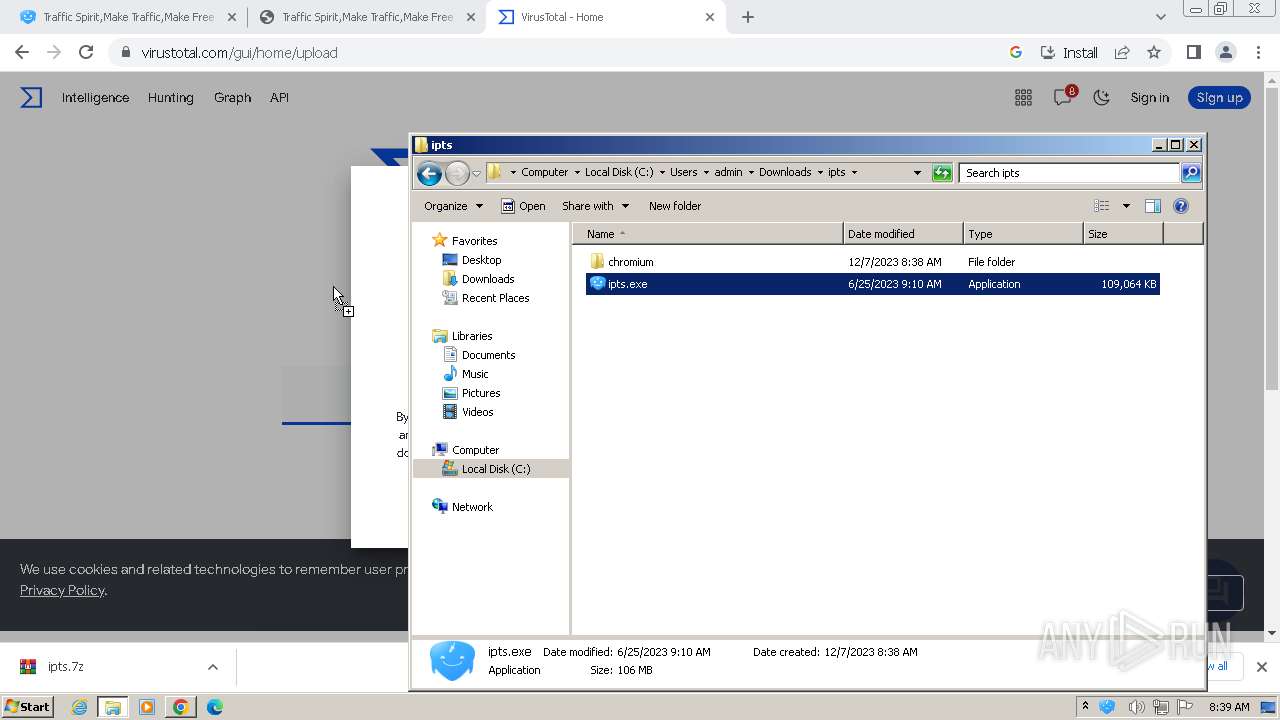Image resolution: width=1280 pixels, height=720 pixels.
Task: Sort by Name column header
Action: click(x=708, y=234)
